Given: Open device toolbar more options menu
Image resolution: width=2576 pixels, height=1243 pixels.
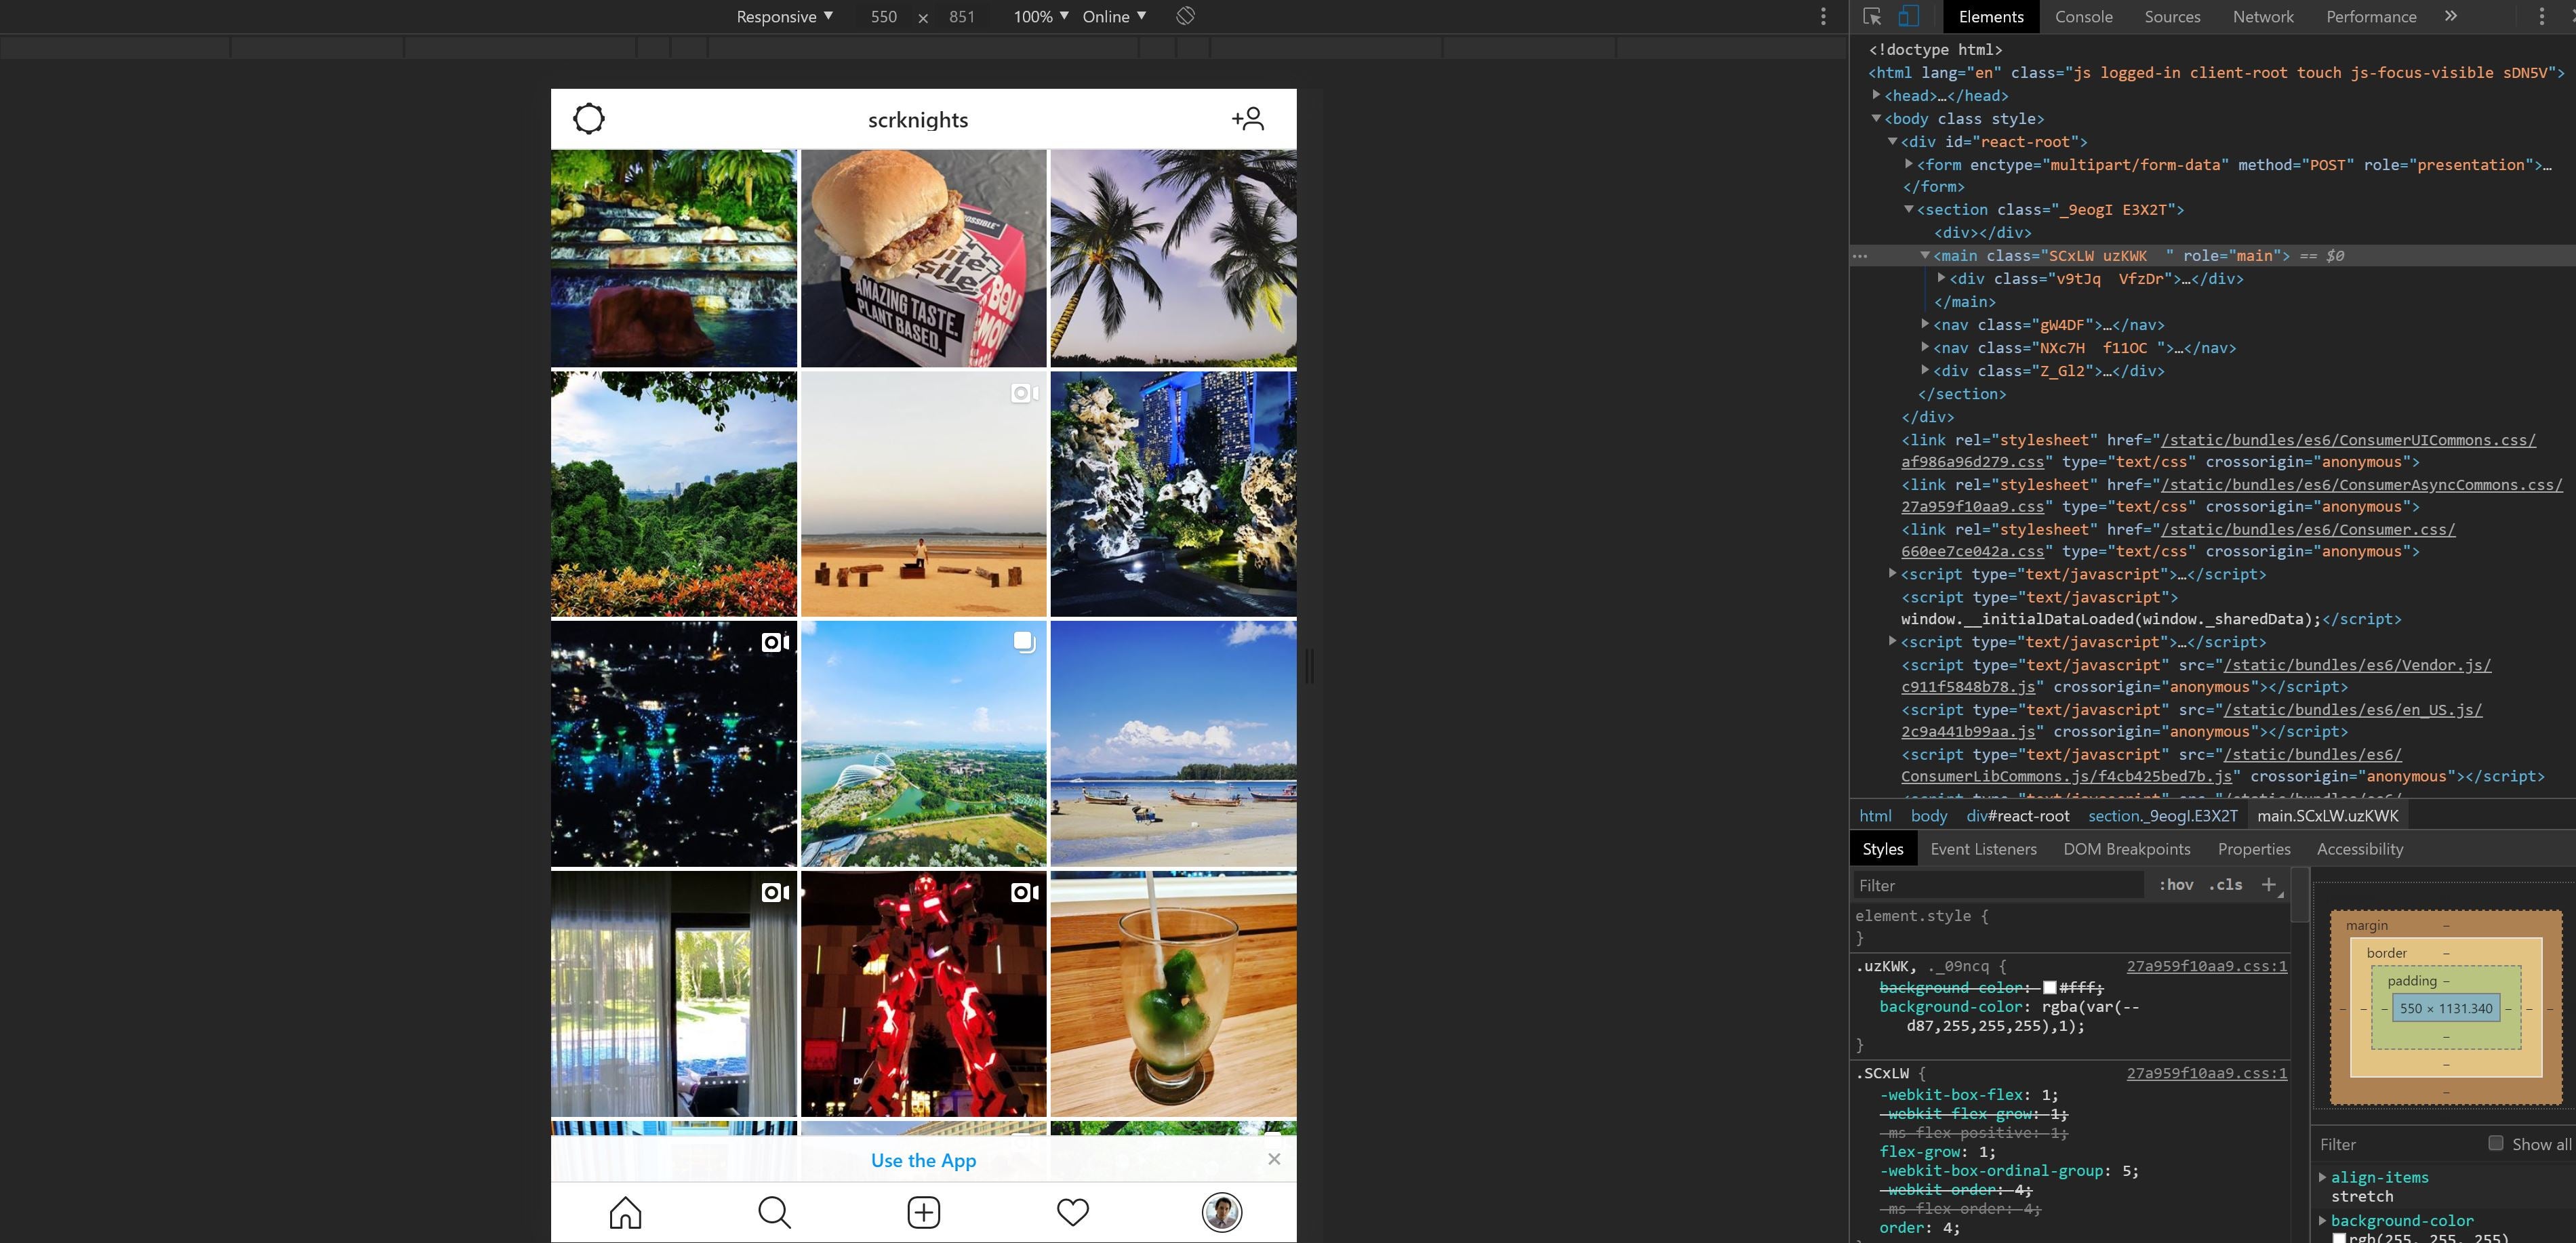Looking at the screenshot, I should [1823, 16].
